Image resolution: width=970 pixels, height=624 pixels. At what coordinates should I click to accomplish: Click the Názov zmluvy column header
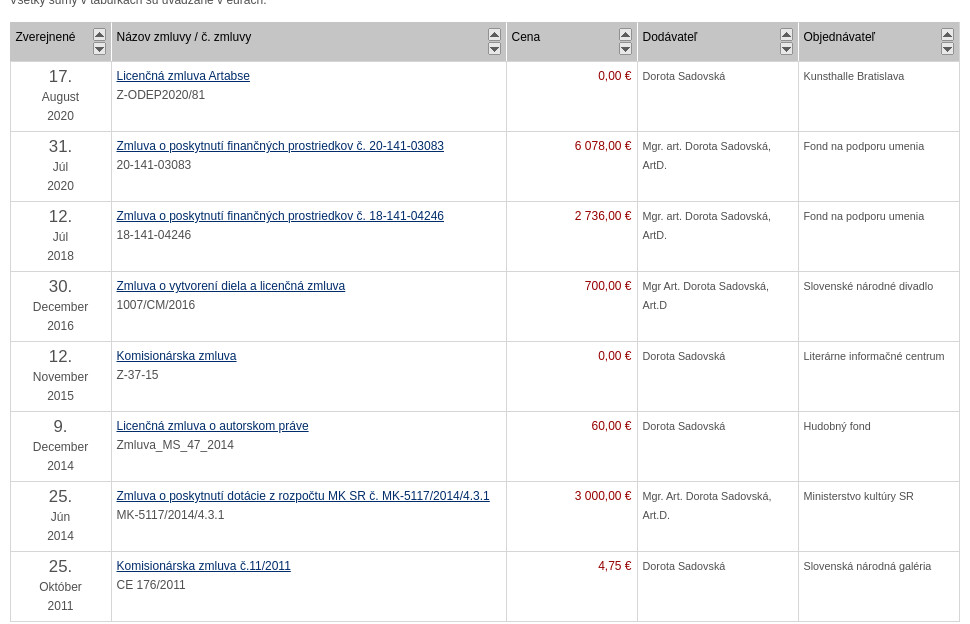184,37
